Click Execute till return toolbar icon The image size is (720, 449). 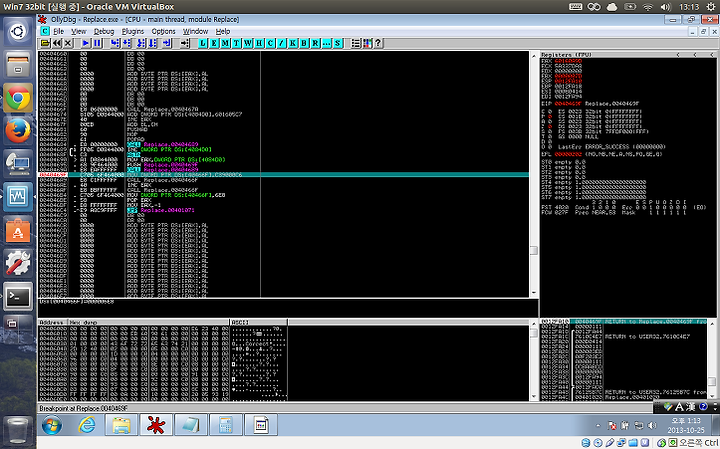(x=167, y=43)
